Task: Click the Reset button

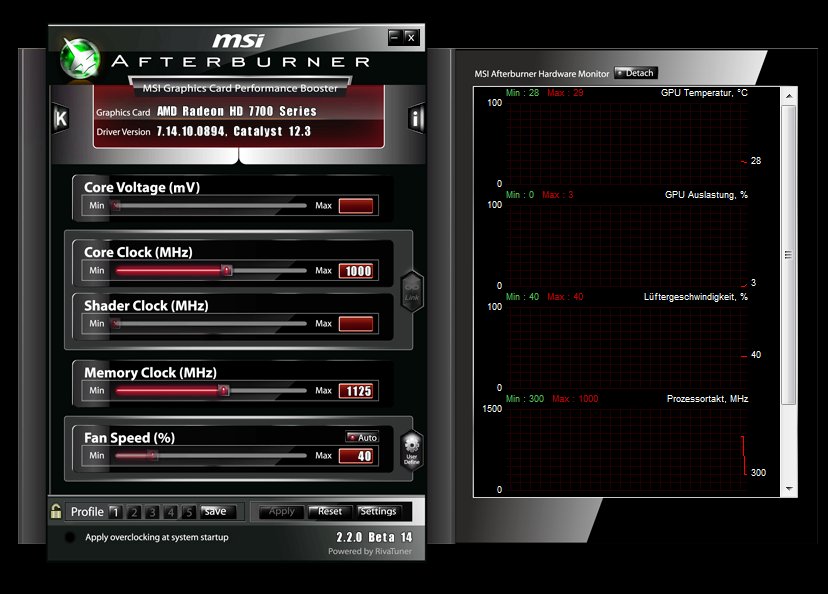Action: coord(330,512)
